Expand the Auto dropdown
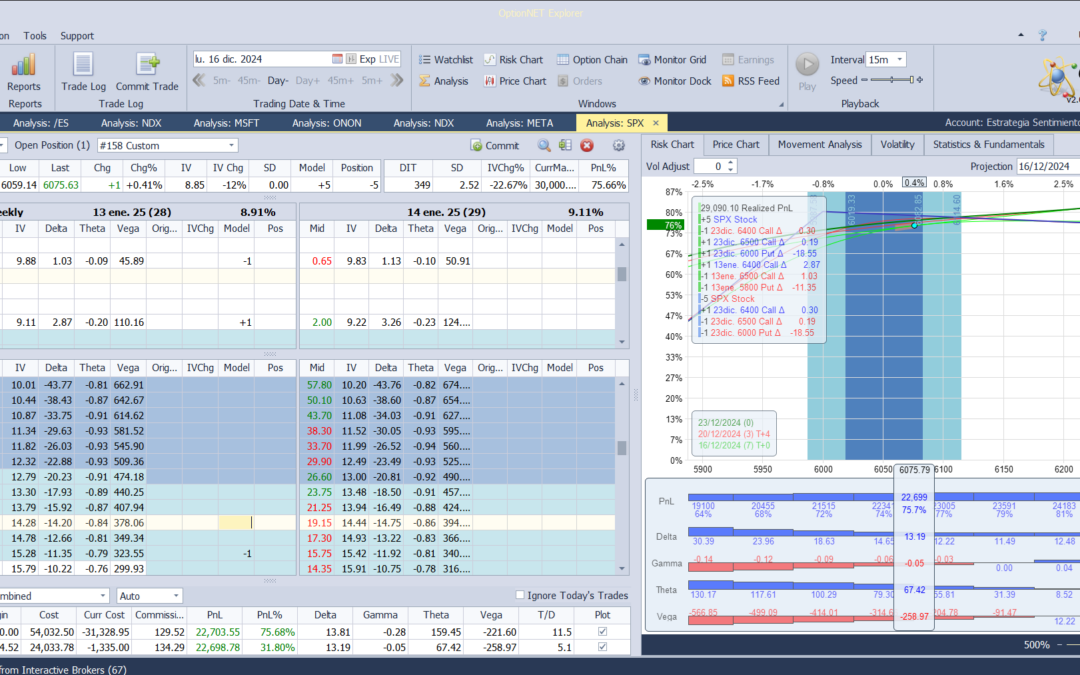 pos(176,596)
